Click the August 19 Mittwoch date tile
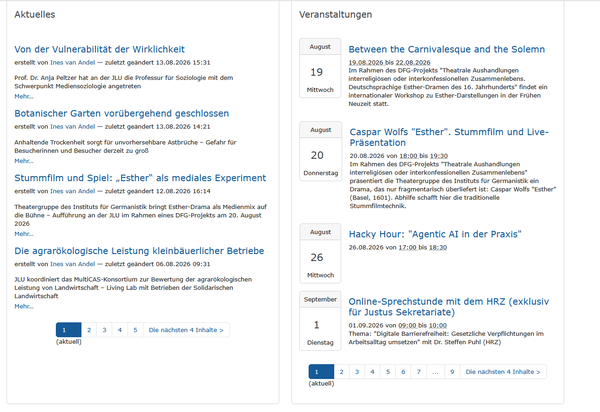The image size is (600, 412). coord(320,68)
